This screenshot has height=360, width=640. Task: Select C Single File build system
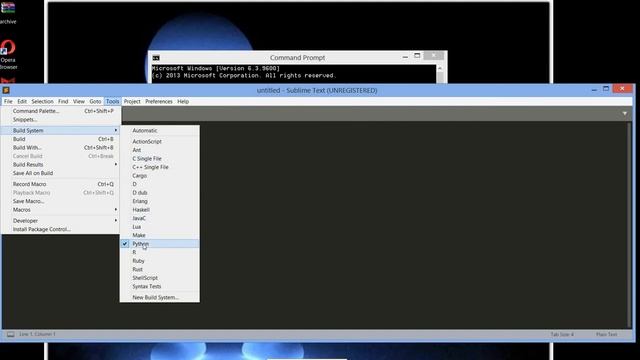pyautogui.click(x=160, y=158)
